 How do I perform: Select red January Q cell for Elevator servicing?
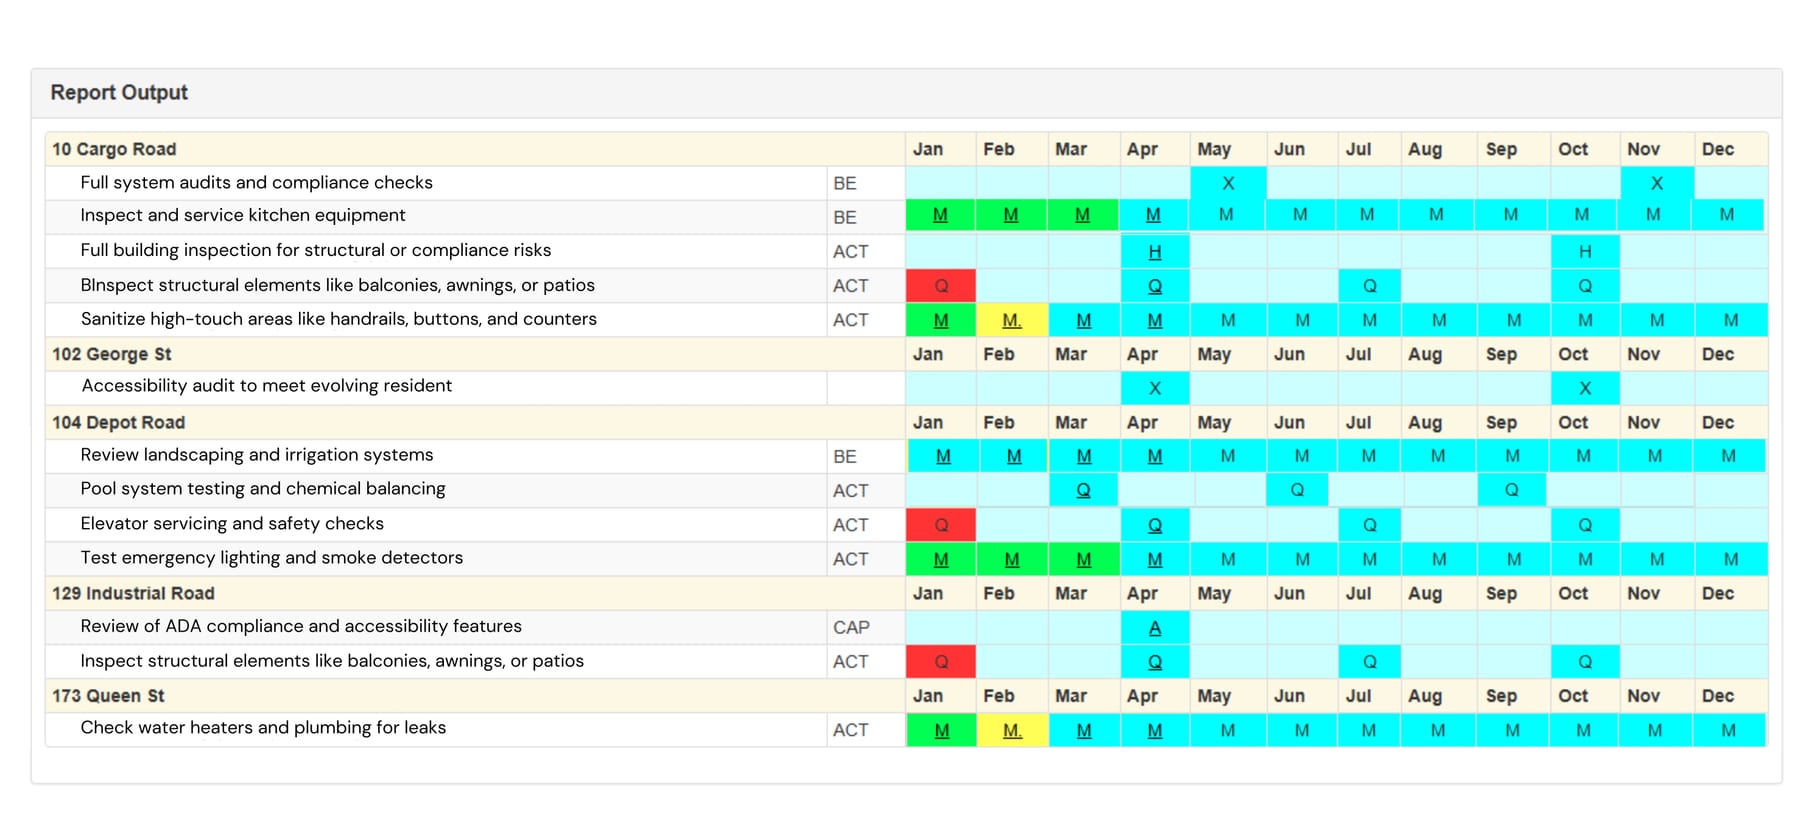(x=941, y=525)
